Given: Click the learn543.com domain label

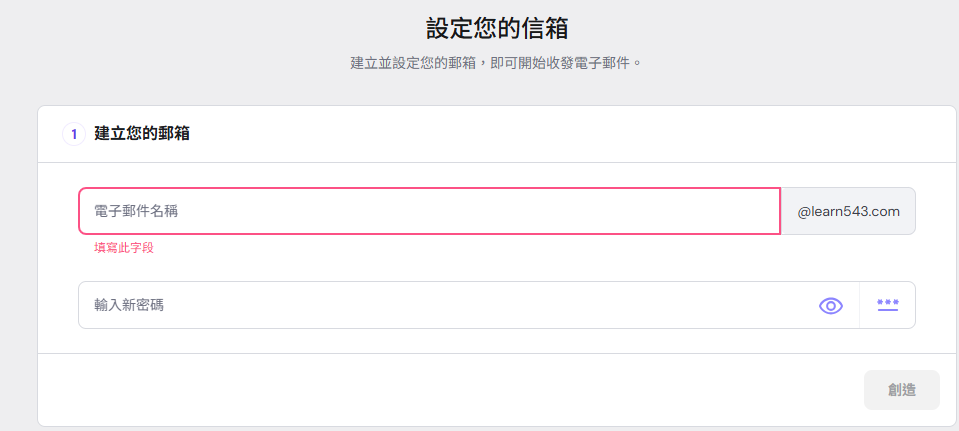Looking at the screenshot, I should (x=848, y=212).
